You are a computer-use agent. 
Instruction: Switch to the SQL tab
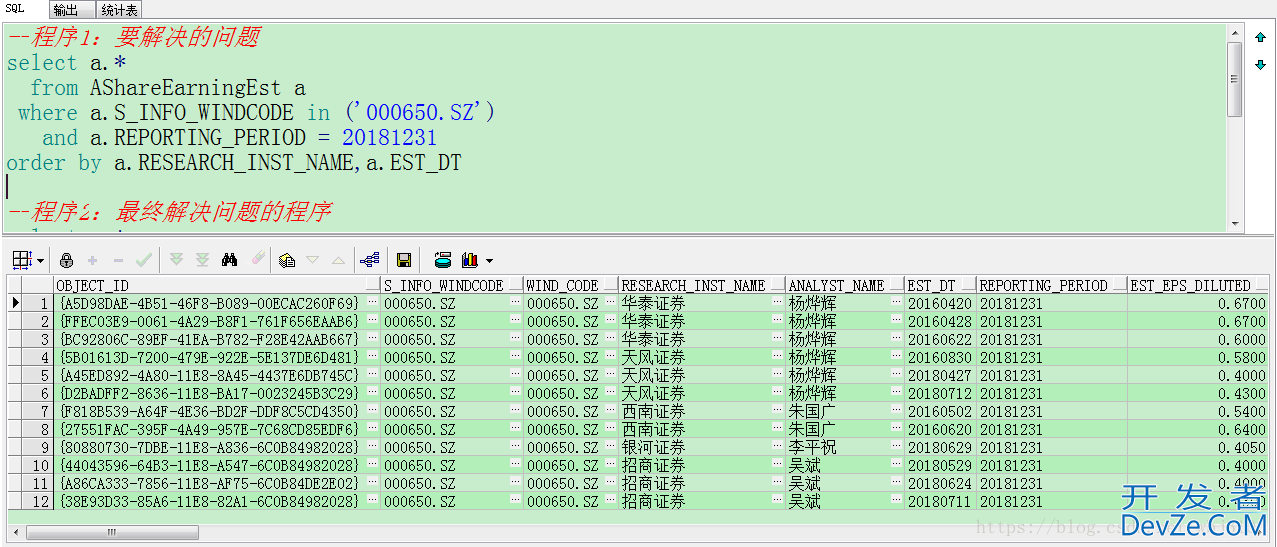(x=15, y=9)
